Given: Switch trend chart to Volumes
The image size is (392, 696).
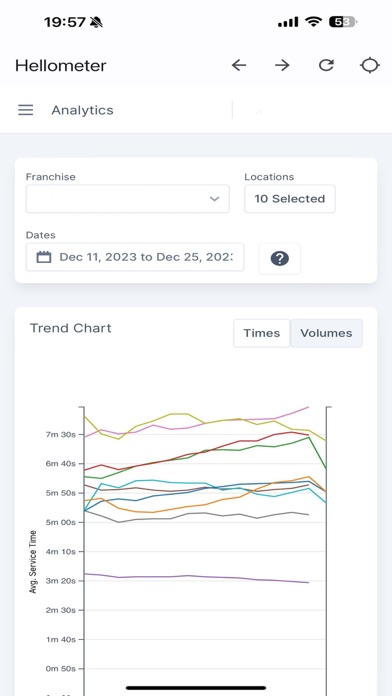Looking at the screenshot, I should coord(326,333).
